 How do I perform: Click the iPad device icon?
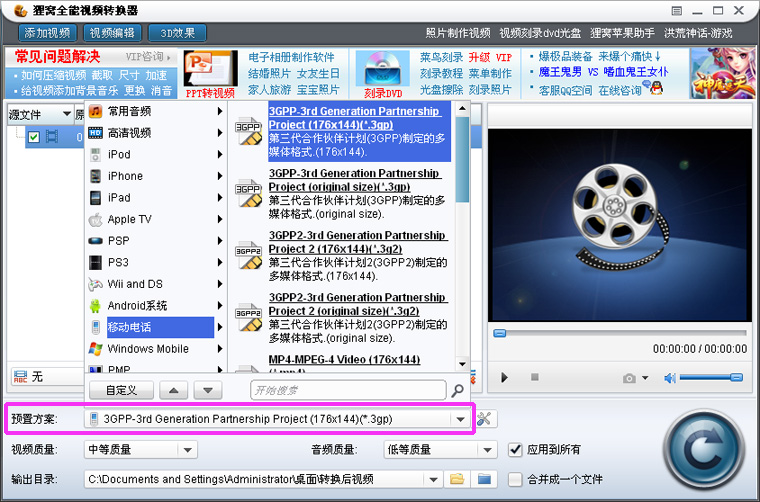point(96,198)
